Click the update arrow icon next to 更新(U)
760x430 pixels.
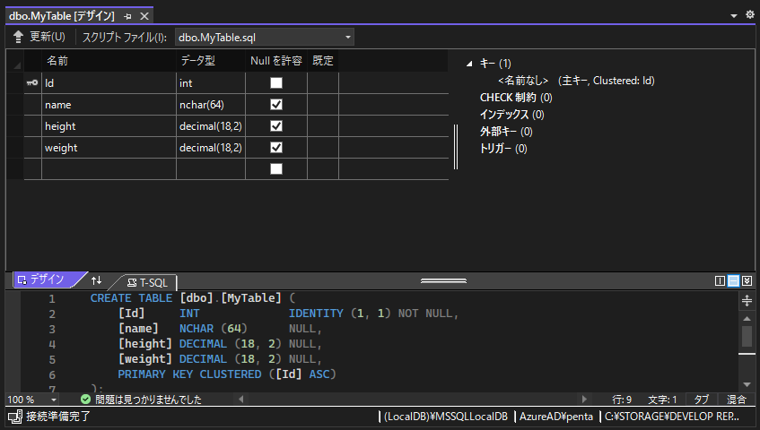coord(18,37)
